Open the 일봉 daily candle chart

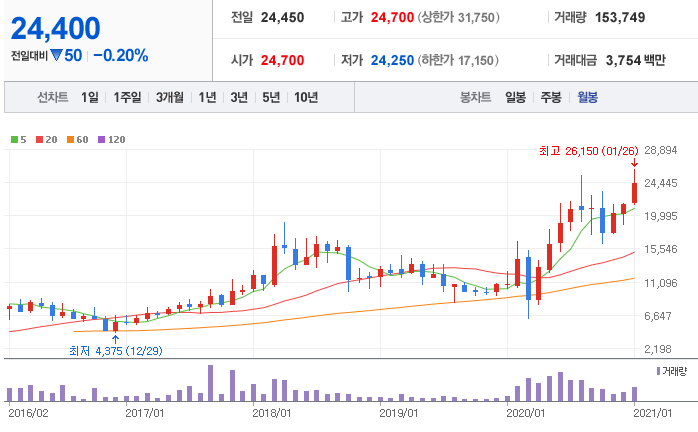click(x=515, y=97)
